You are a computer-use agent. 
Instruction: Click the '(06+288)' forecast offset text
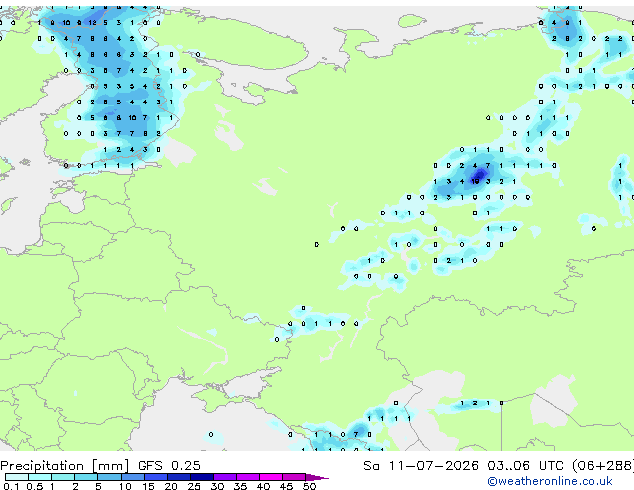(603, 466)
